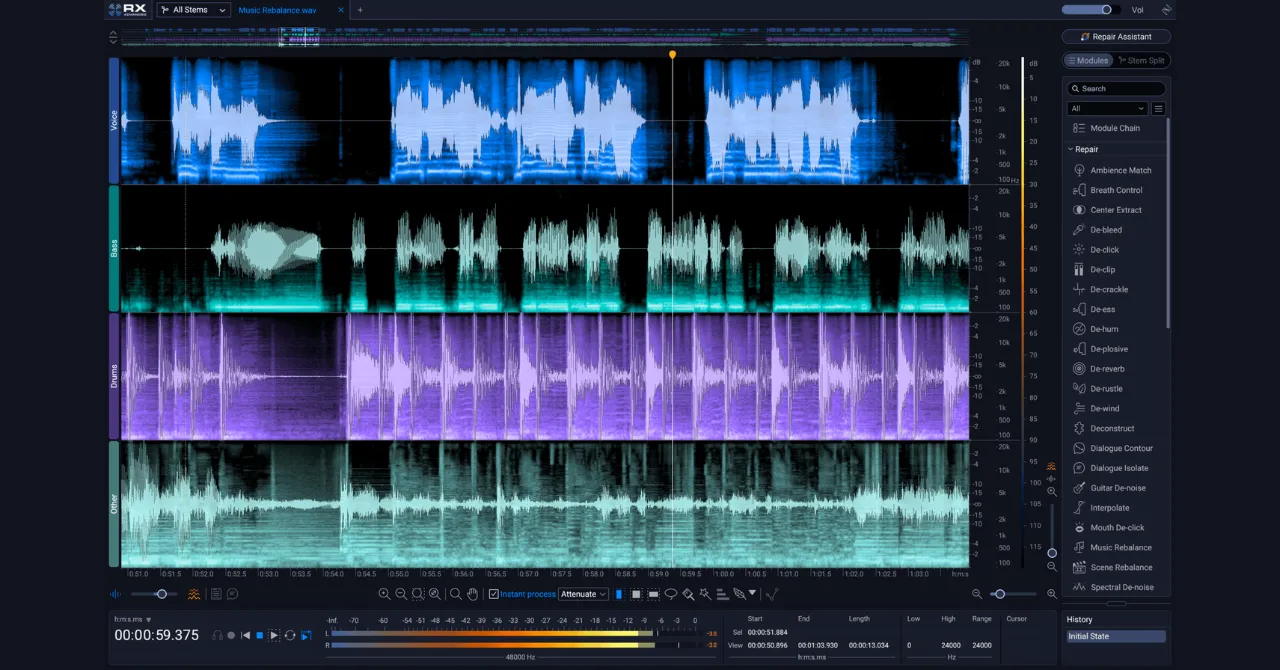This screenshot has height=670, width=1280.
Task: Open the All Stems dropdown
Action: pos(193,10)
